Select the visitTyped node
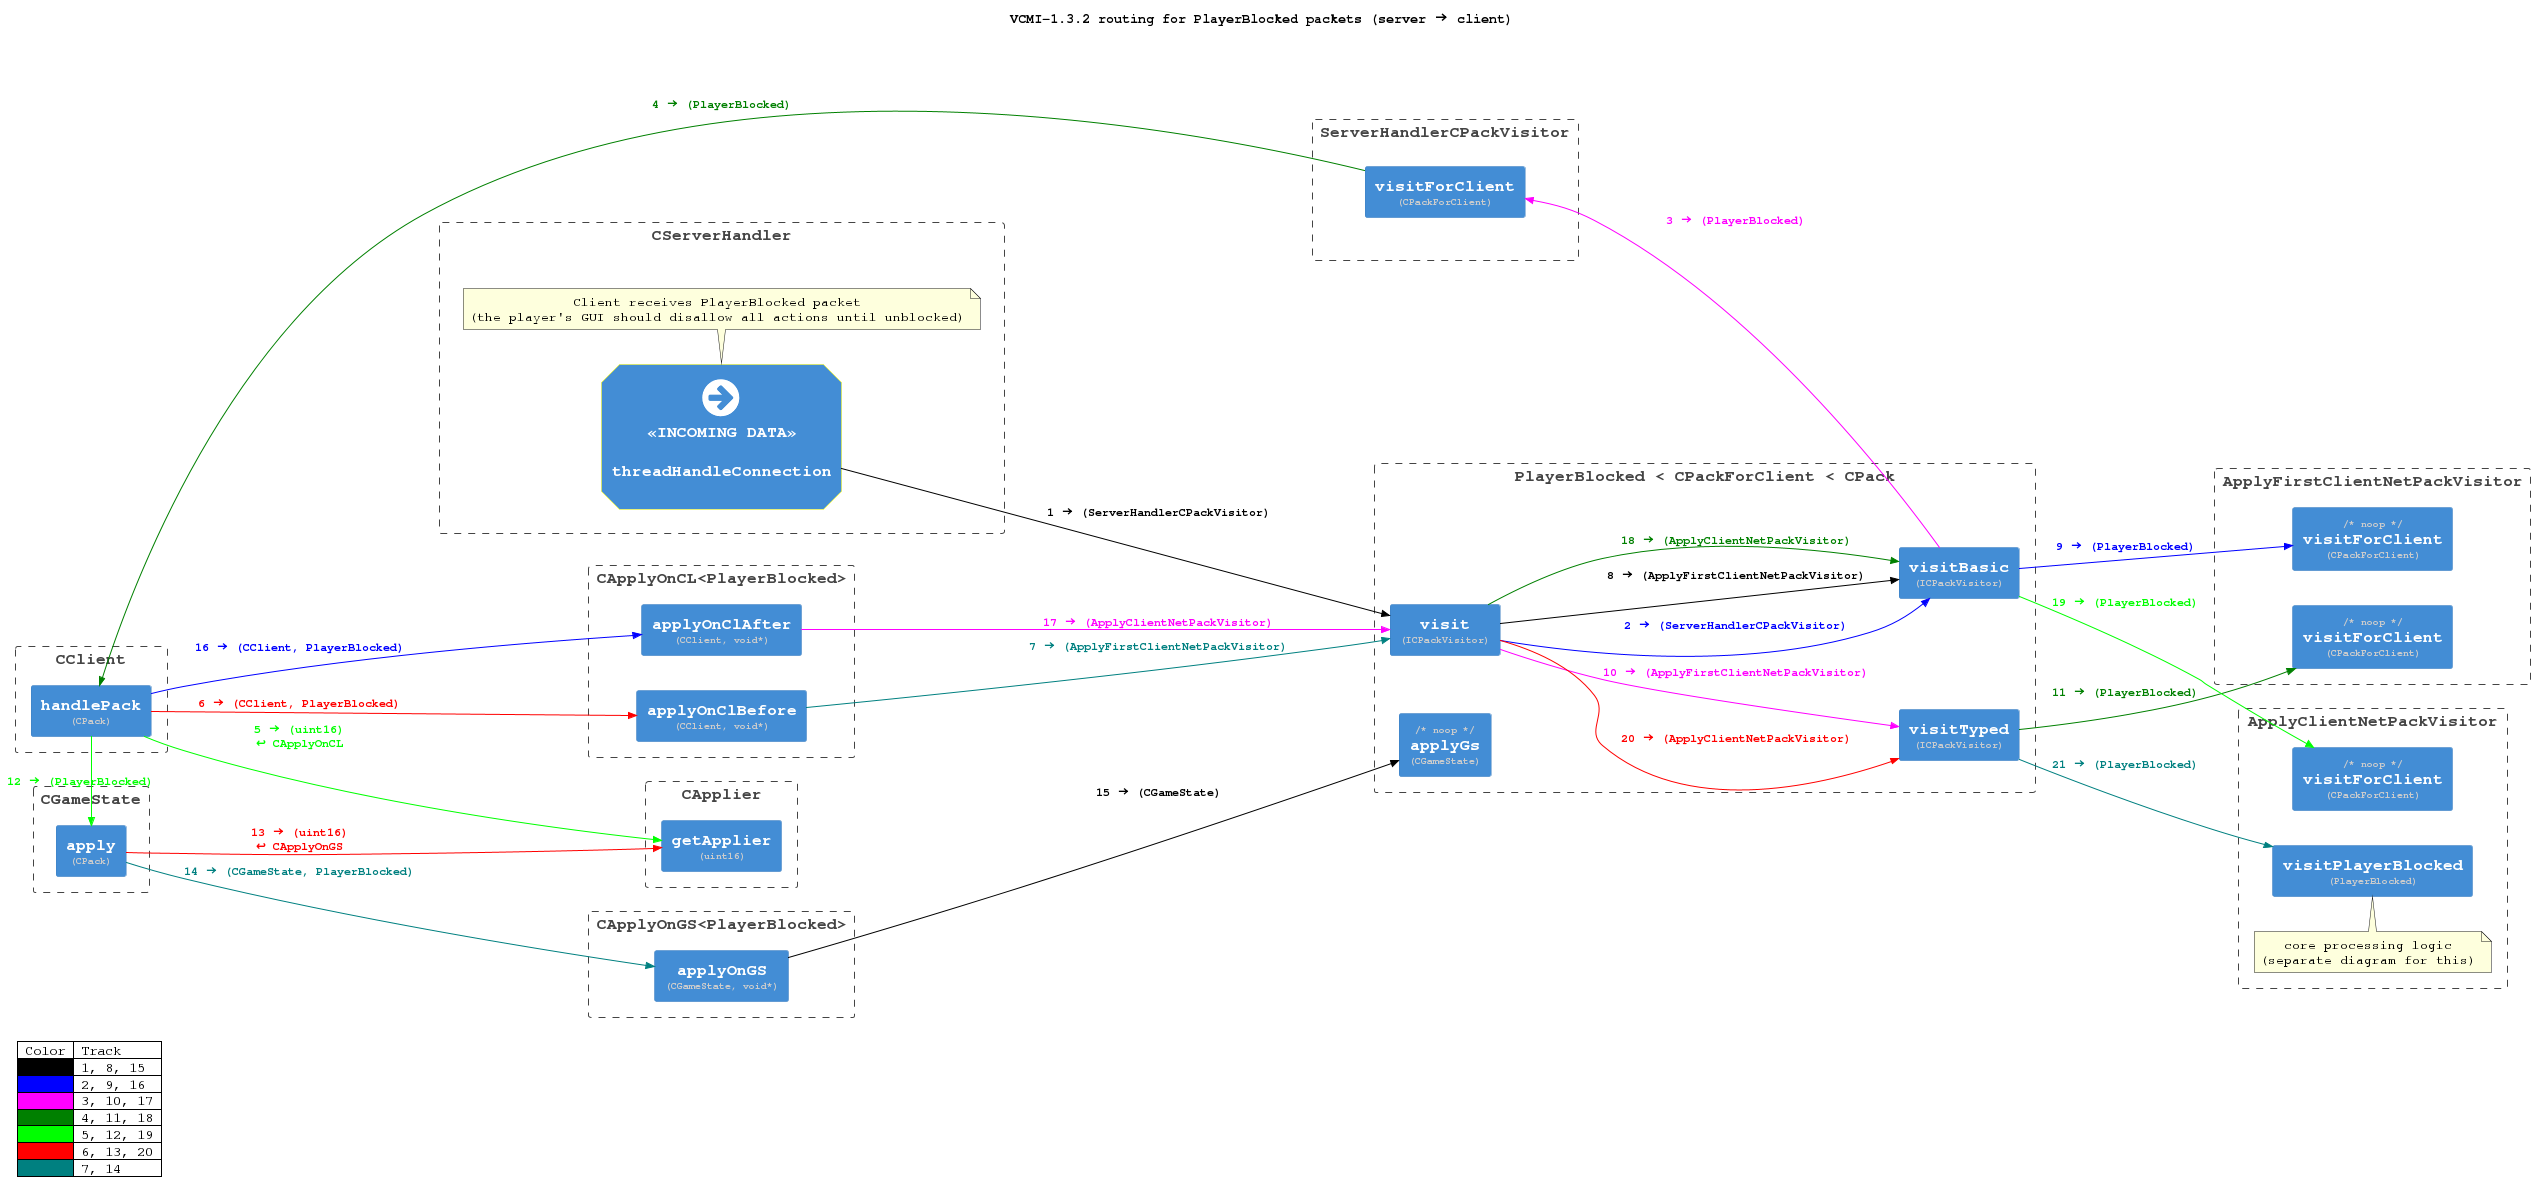The width and height of the screenshot is (2535, 1202). point(1958,735)
